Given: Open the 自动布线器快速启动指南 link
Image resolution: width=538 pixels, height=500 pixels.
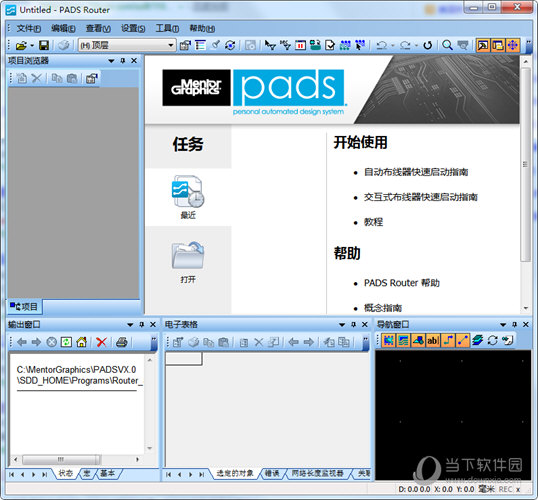Looking at the screenshot, I should [x=416, y=172].
